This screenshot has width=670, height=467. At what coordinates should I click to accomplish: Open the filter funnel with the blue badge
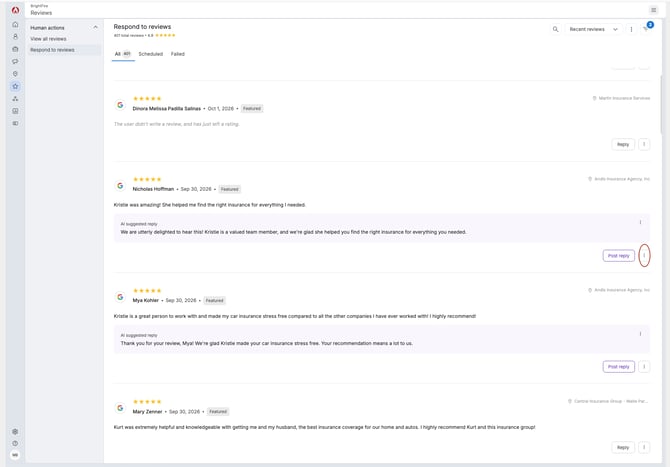pyautogui.click(x=646, y=29)
